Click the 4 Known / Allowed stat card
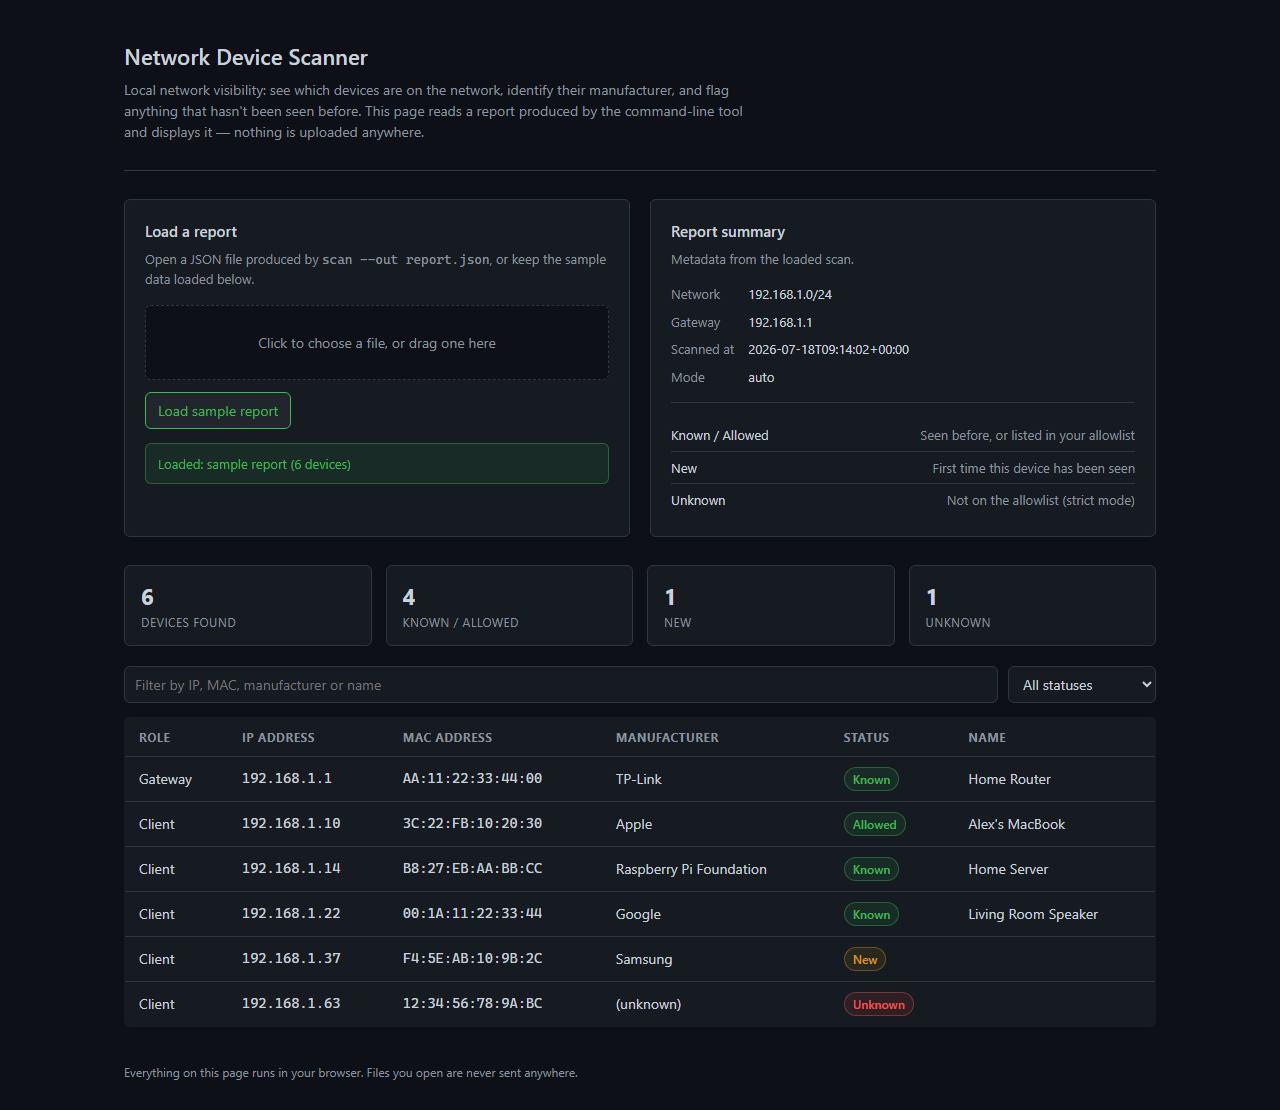Screen dimensions: 1280x1110 click(x=509, y=606)
